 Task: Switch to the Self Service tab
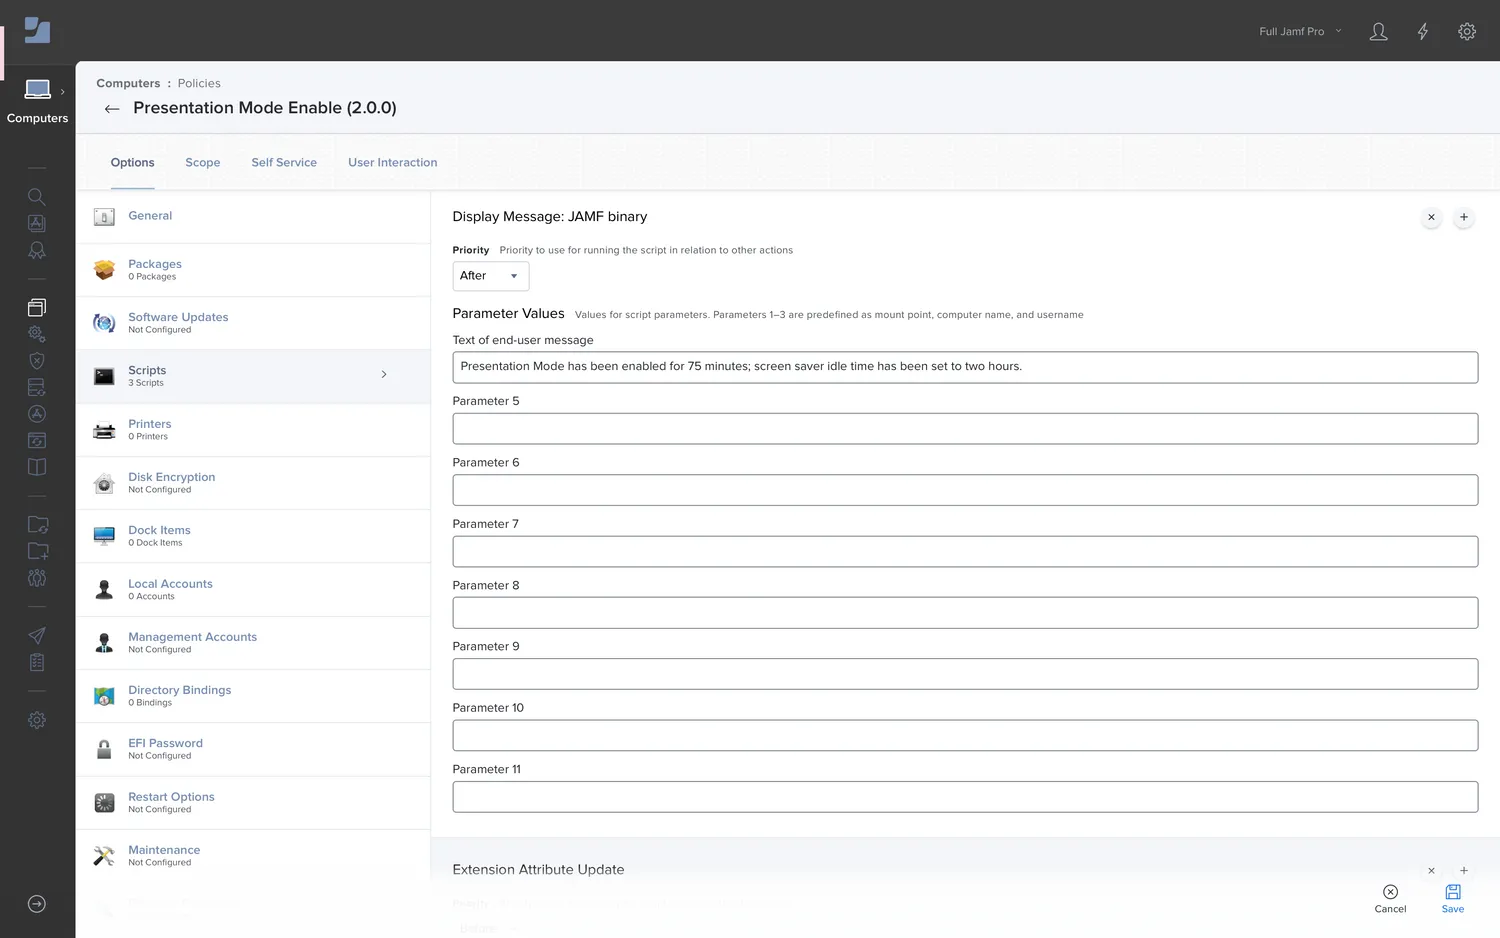(x=284, y=163)
